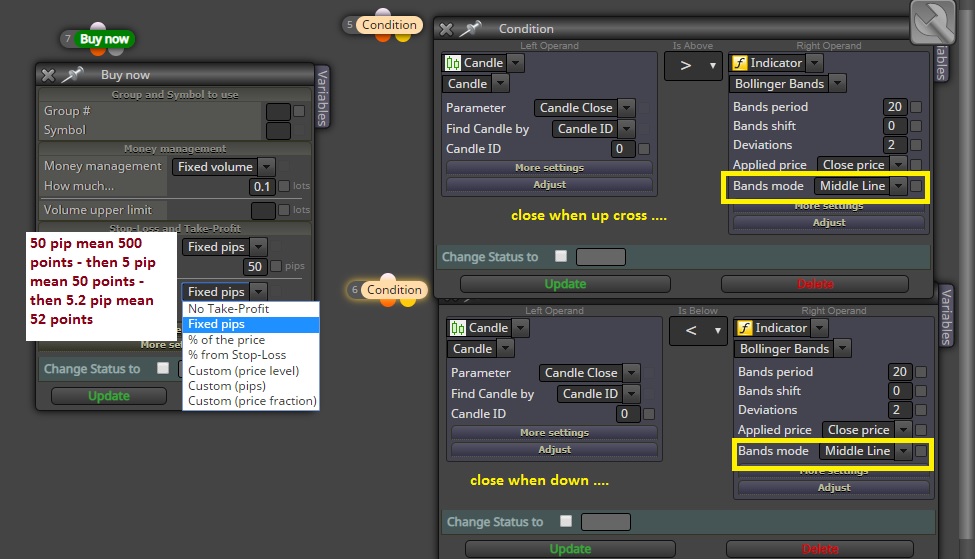Click the Volume upper limit field
Viewport: 975px width, 559px height.
(x=263, y=211)
